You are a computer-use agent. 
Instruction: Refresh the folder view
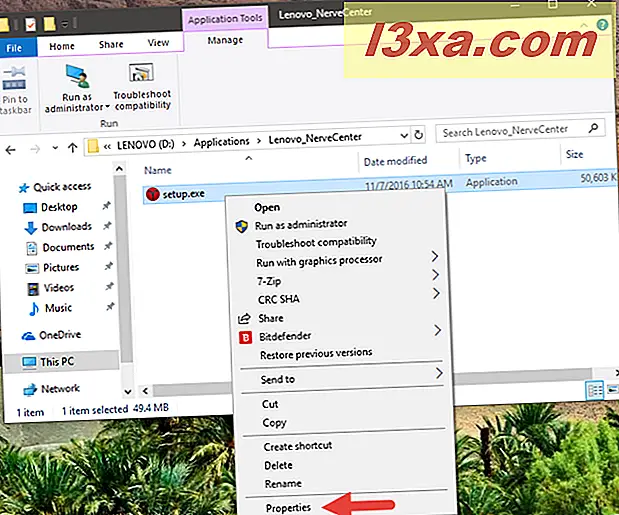pos(418,135)
